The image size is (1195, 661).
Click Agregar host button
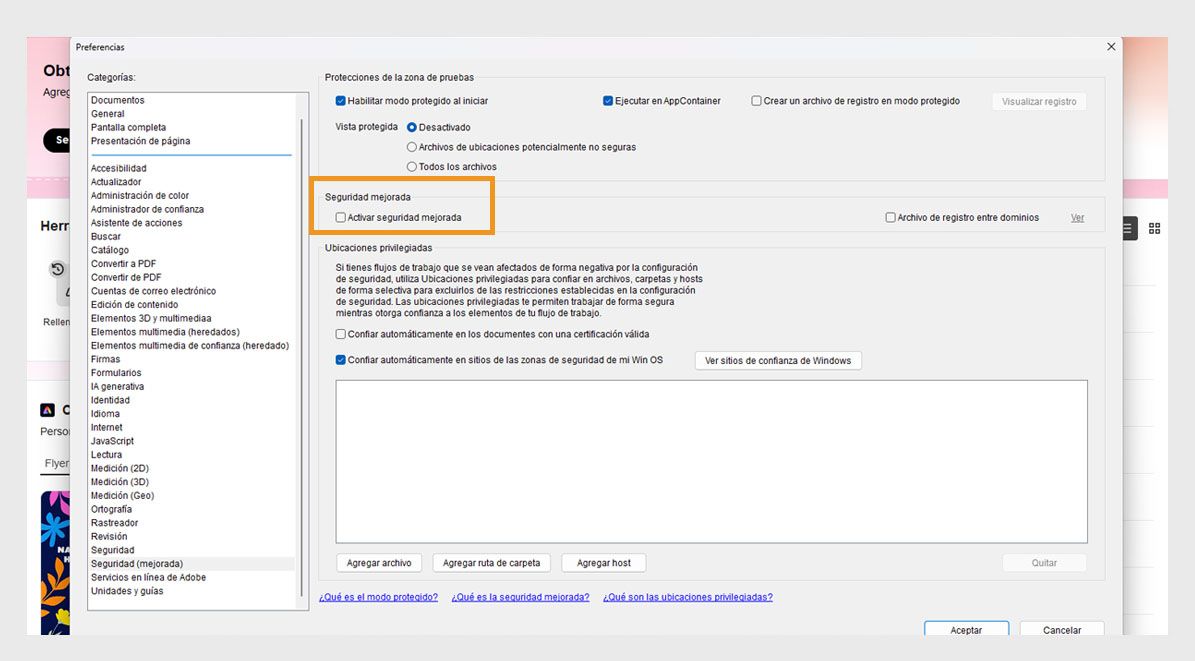click(604, 563)
